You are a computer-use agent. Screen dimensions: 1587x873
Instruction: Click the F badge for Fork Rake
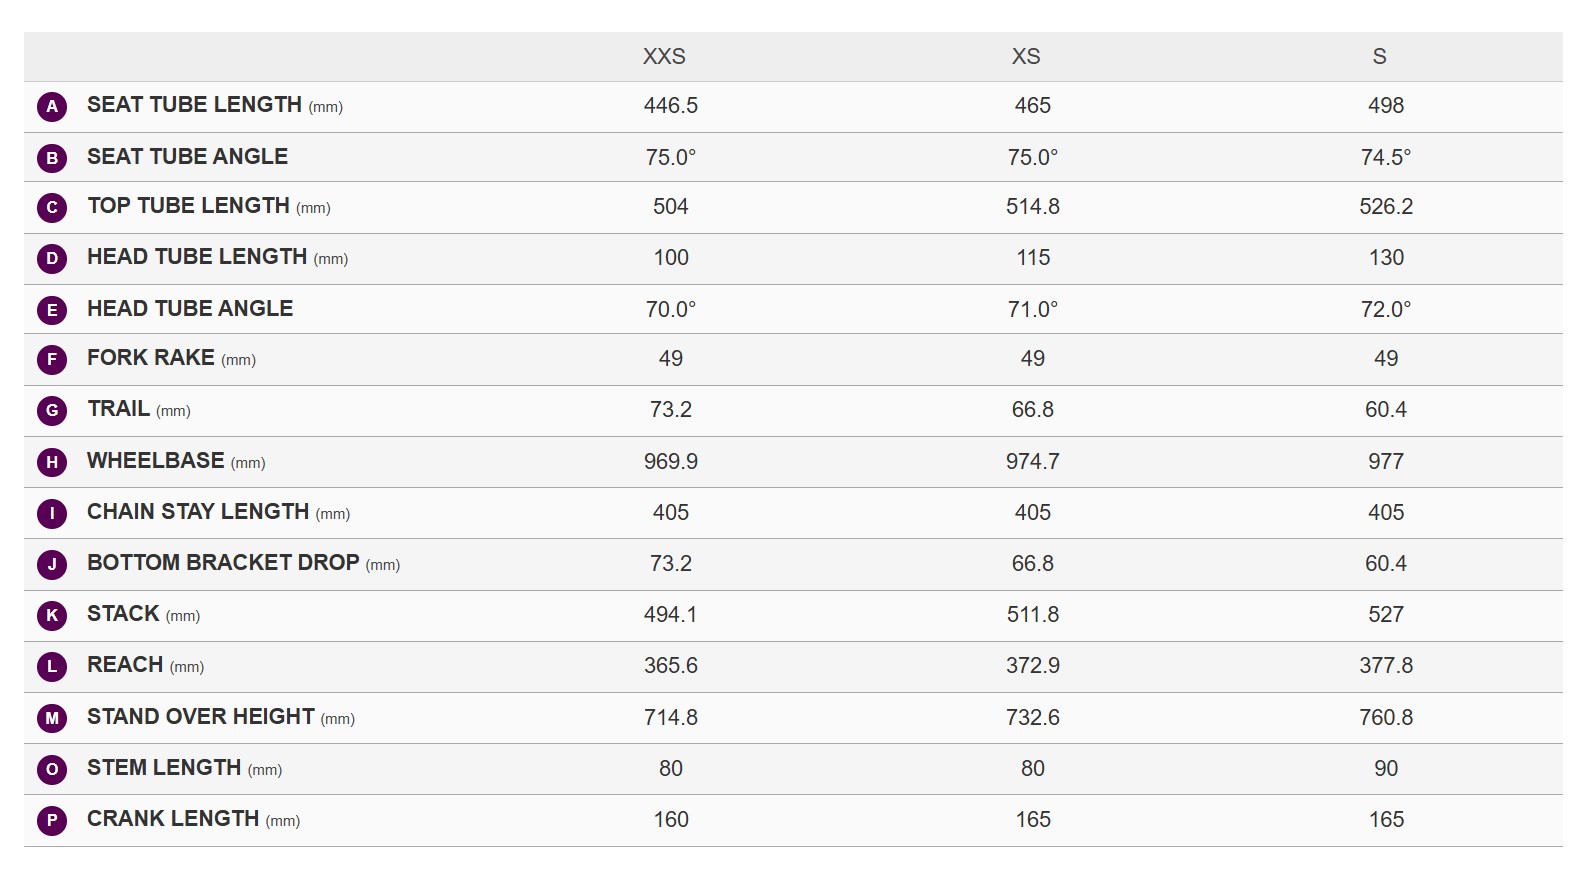point(52,360)
